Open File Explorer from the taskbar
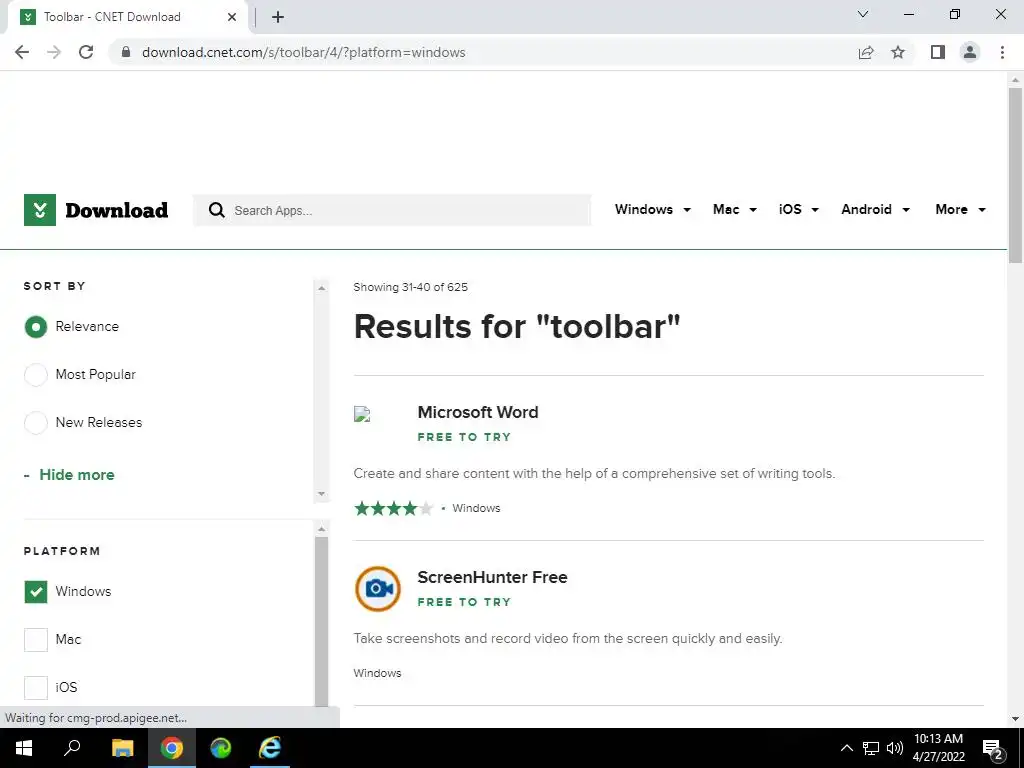 123,748
